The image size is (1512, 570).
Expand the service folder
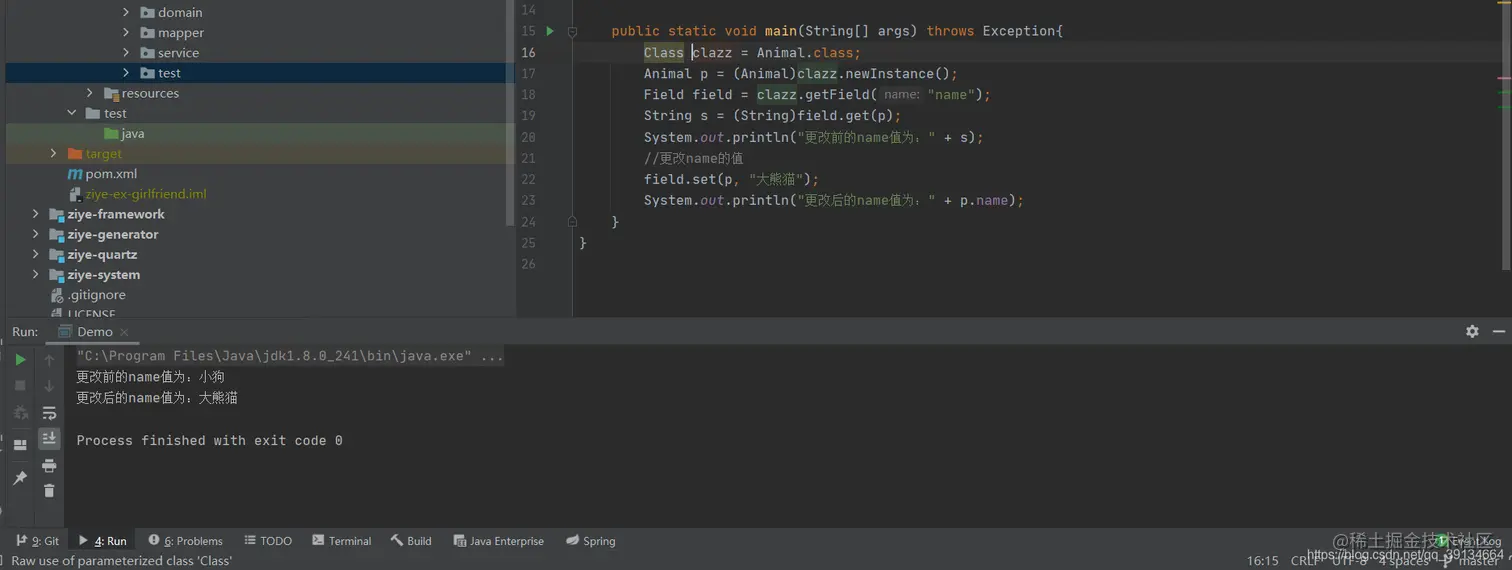pos(126,52)
